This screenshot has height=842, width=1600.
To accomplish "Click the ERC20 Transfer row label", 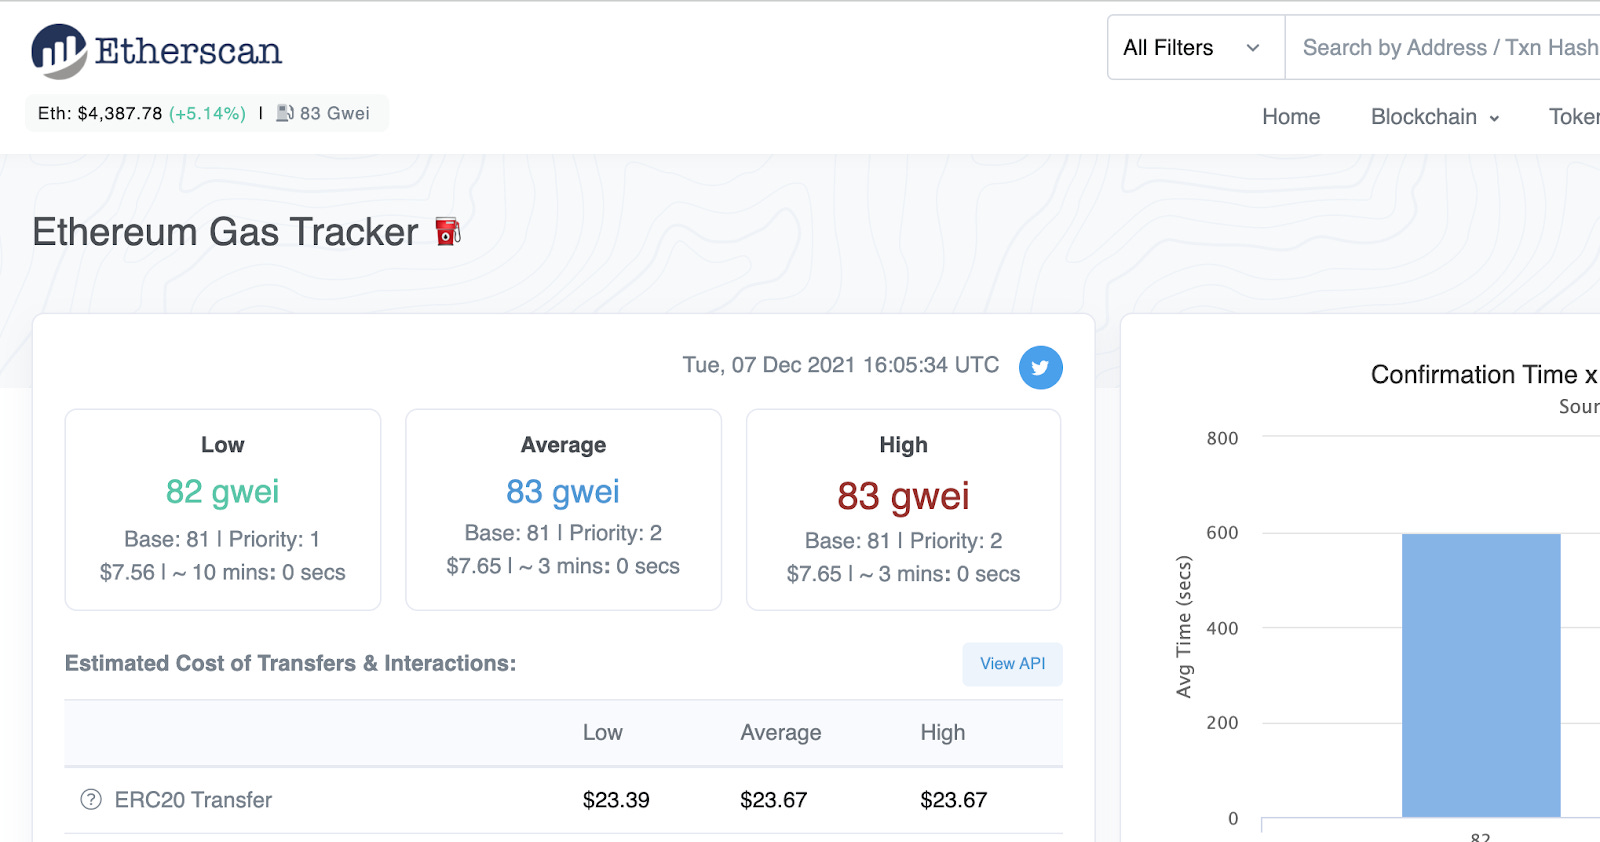I will [x=193, y=800].
